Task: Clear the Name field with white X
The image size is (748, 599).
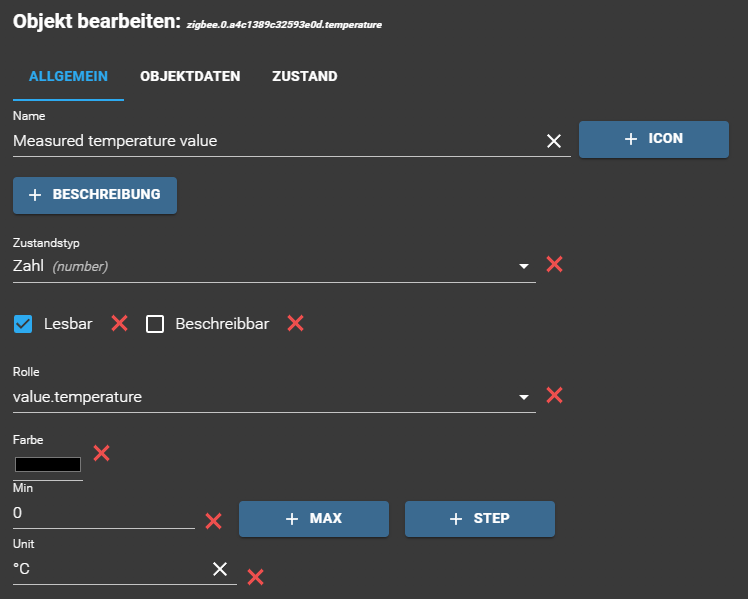Action: [x=554, y=141]
